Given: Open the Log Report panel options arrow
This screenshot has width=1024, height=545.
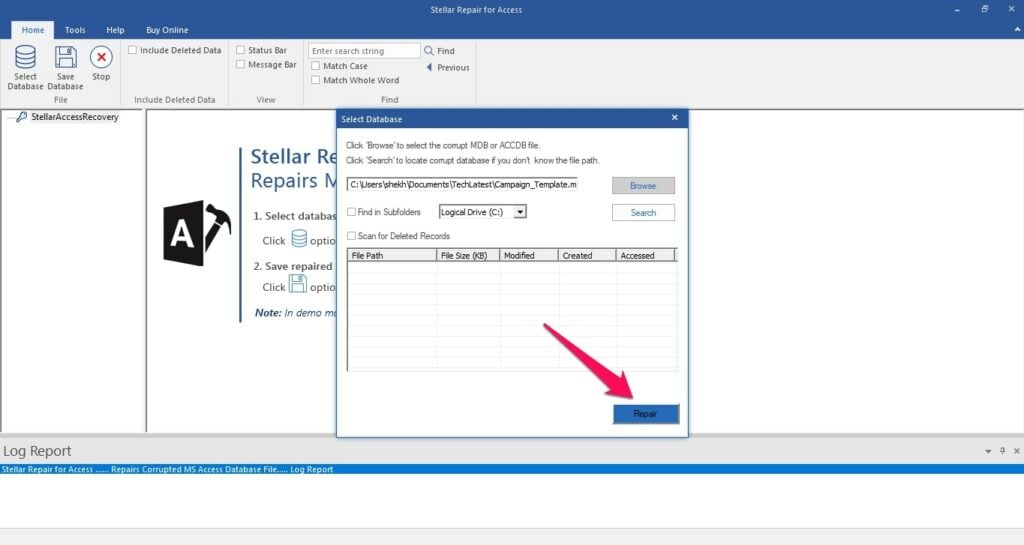Looking at the screenshot, I should point(988,451).
